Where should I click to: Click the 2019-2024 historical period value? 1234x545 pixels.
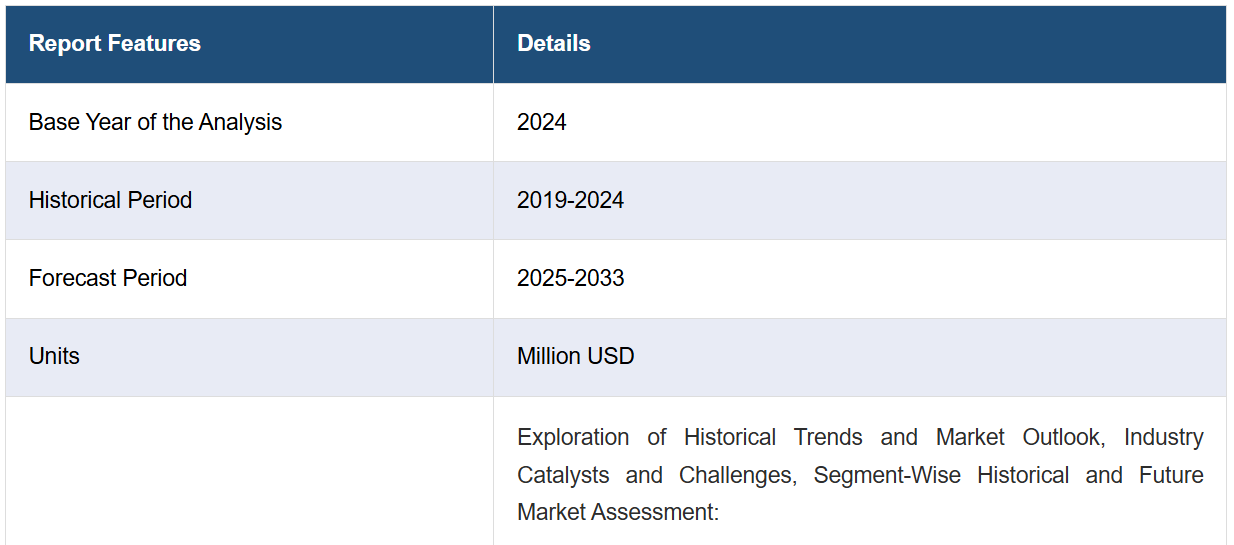[x=570, y=200]
